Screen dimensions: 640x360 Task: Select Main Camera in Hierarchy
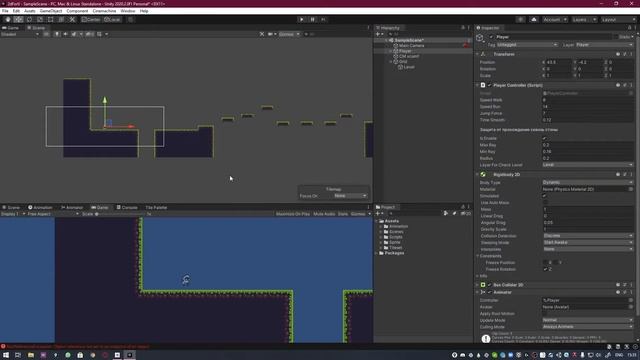[411, 46]
